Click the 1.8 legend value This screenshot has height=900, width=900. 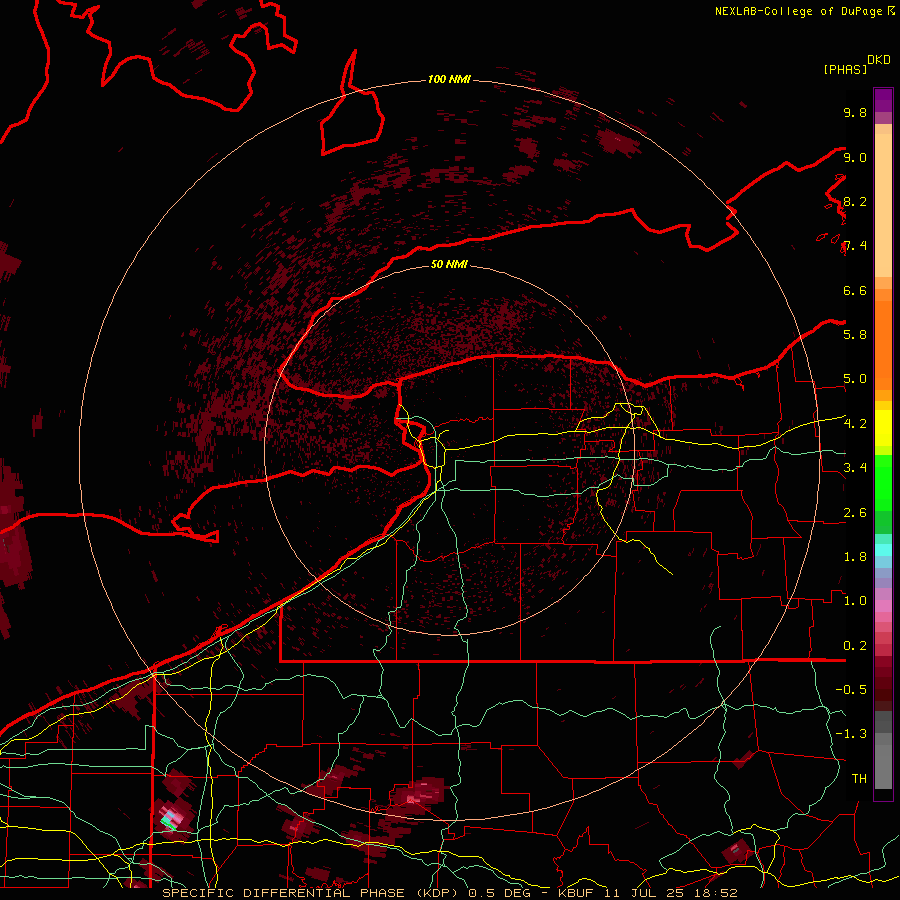[855, 557]
